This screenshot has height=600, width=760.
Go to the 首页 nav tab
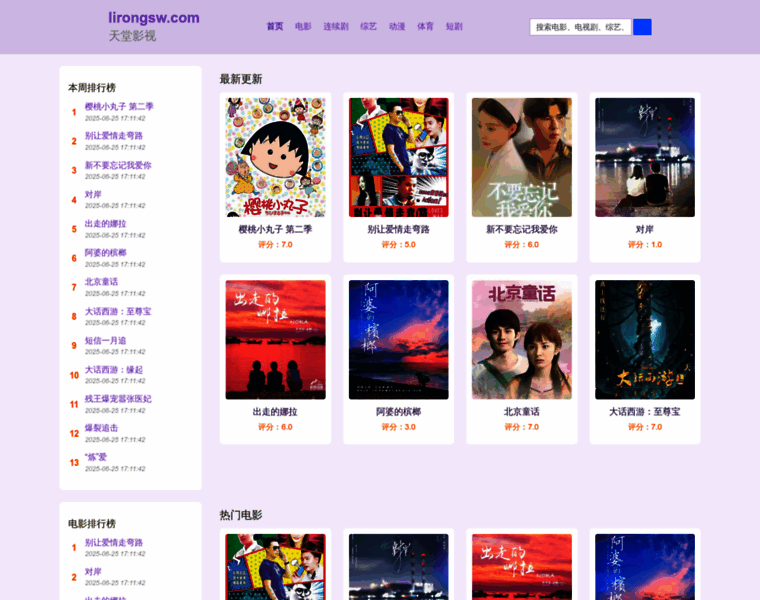(x=275, y=27)
